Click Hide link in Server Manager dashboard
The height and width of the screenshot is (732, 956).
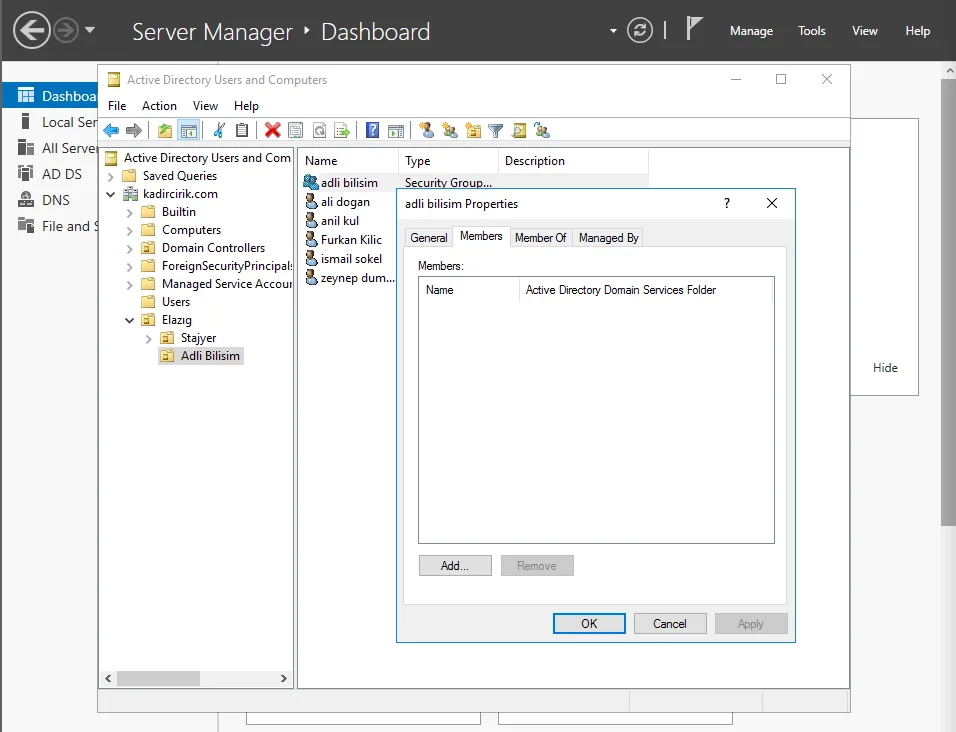pyautogui.click(x=885, y=368)
